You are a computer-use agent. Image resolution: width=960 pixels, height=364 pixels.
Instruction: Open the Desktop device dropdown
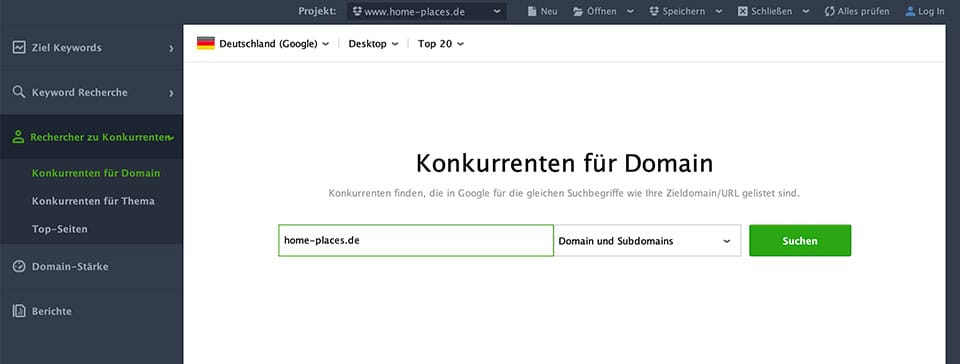click(373, 43)
